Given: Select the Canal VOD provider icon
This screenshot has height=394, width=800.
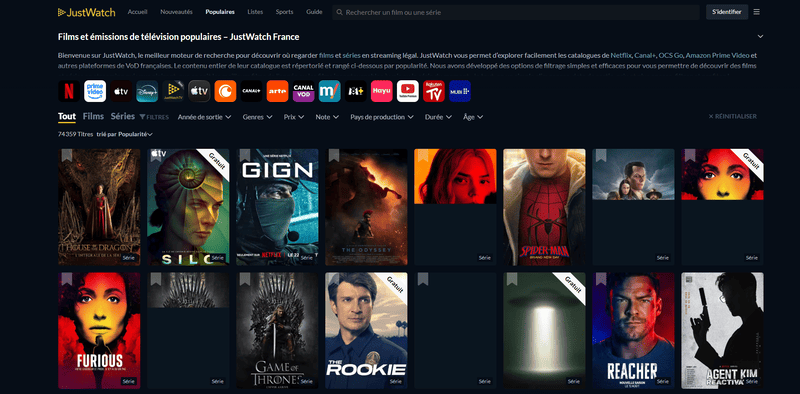Looking at the screenshot, I should pyautogui.click(x=303, y=91).
